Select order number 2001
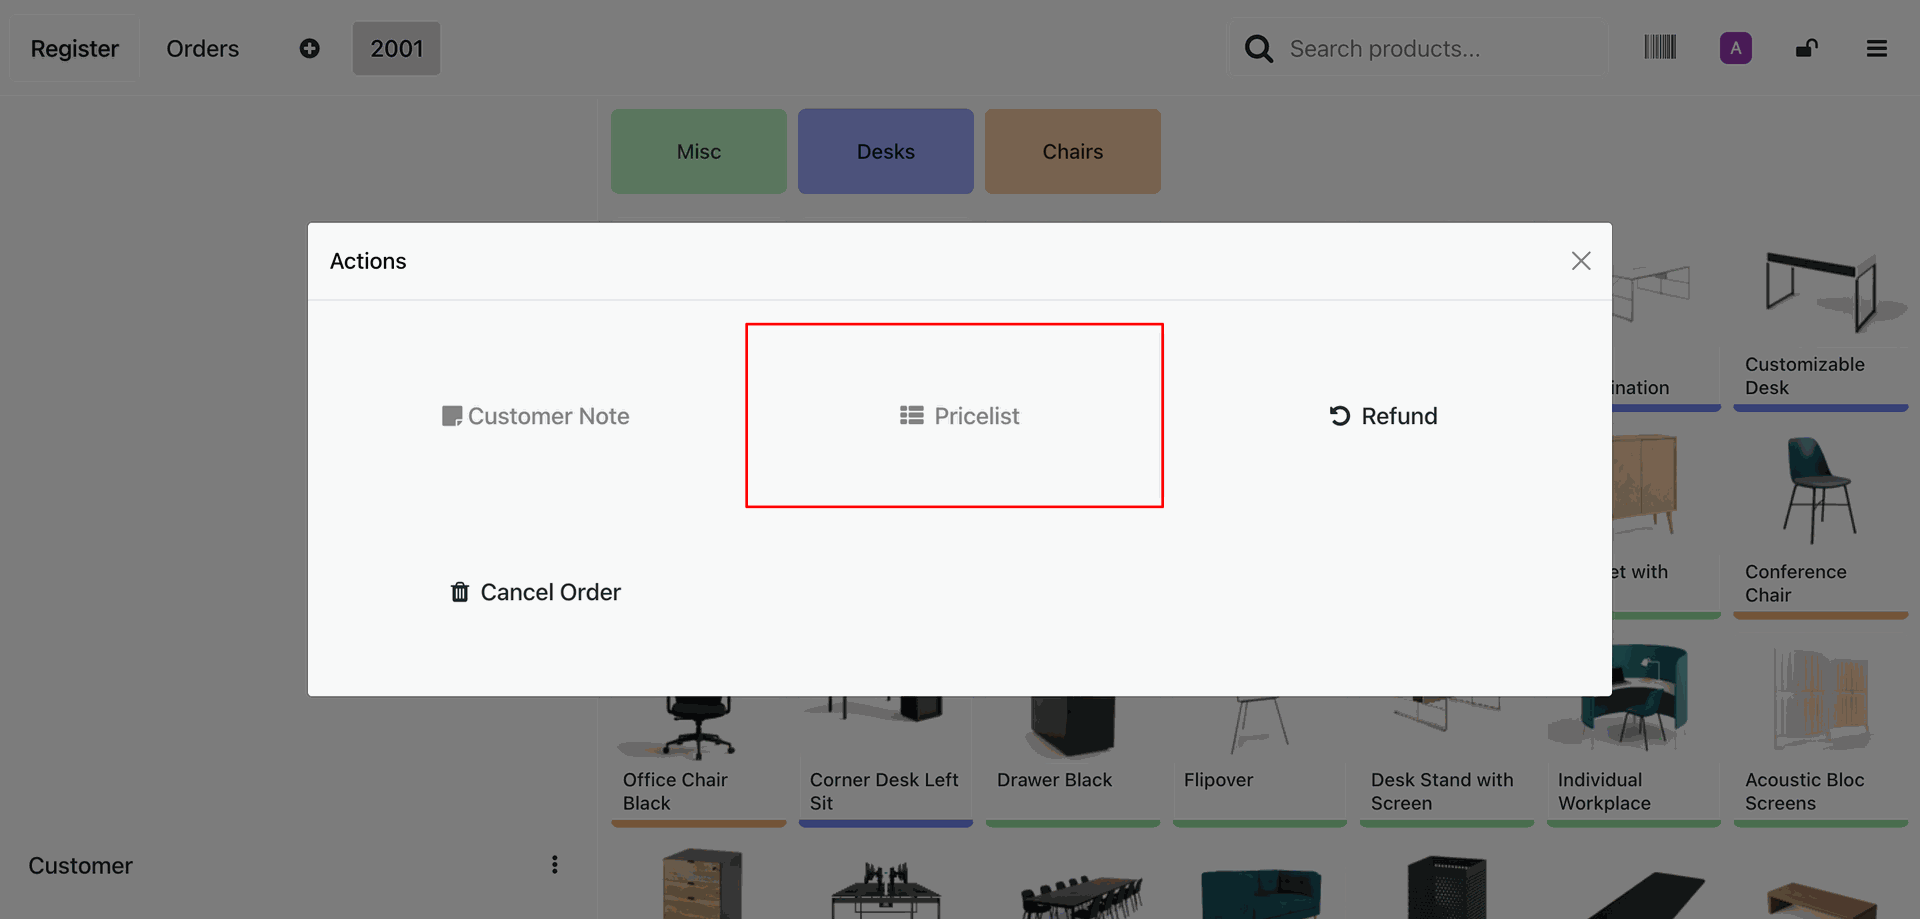Viewport: 1920px width, 919px height. click(x=396, y=49)
